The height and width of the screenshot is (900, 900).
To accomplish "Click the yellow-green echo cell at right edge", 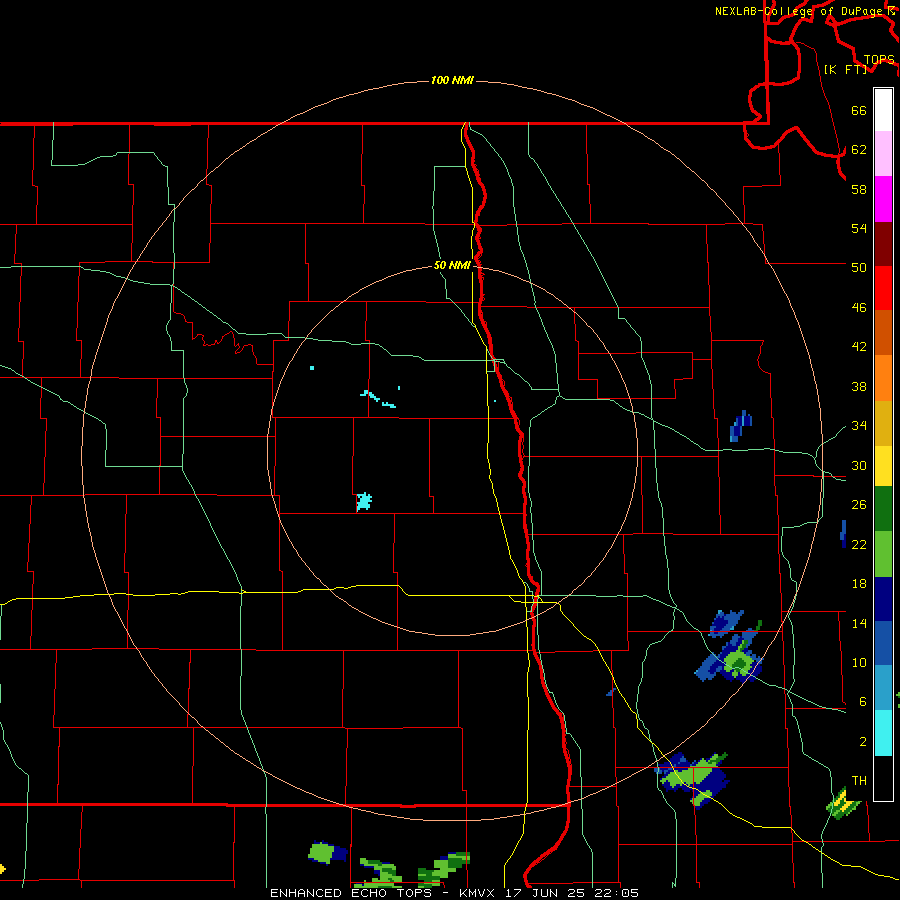I will point(843,804).
